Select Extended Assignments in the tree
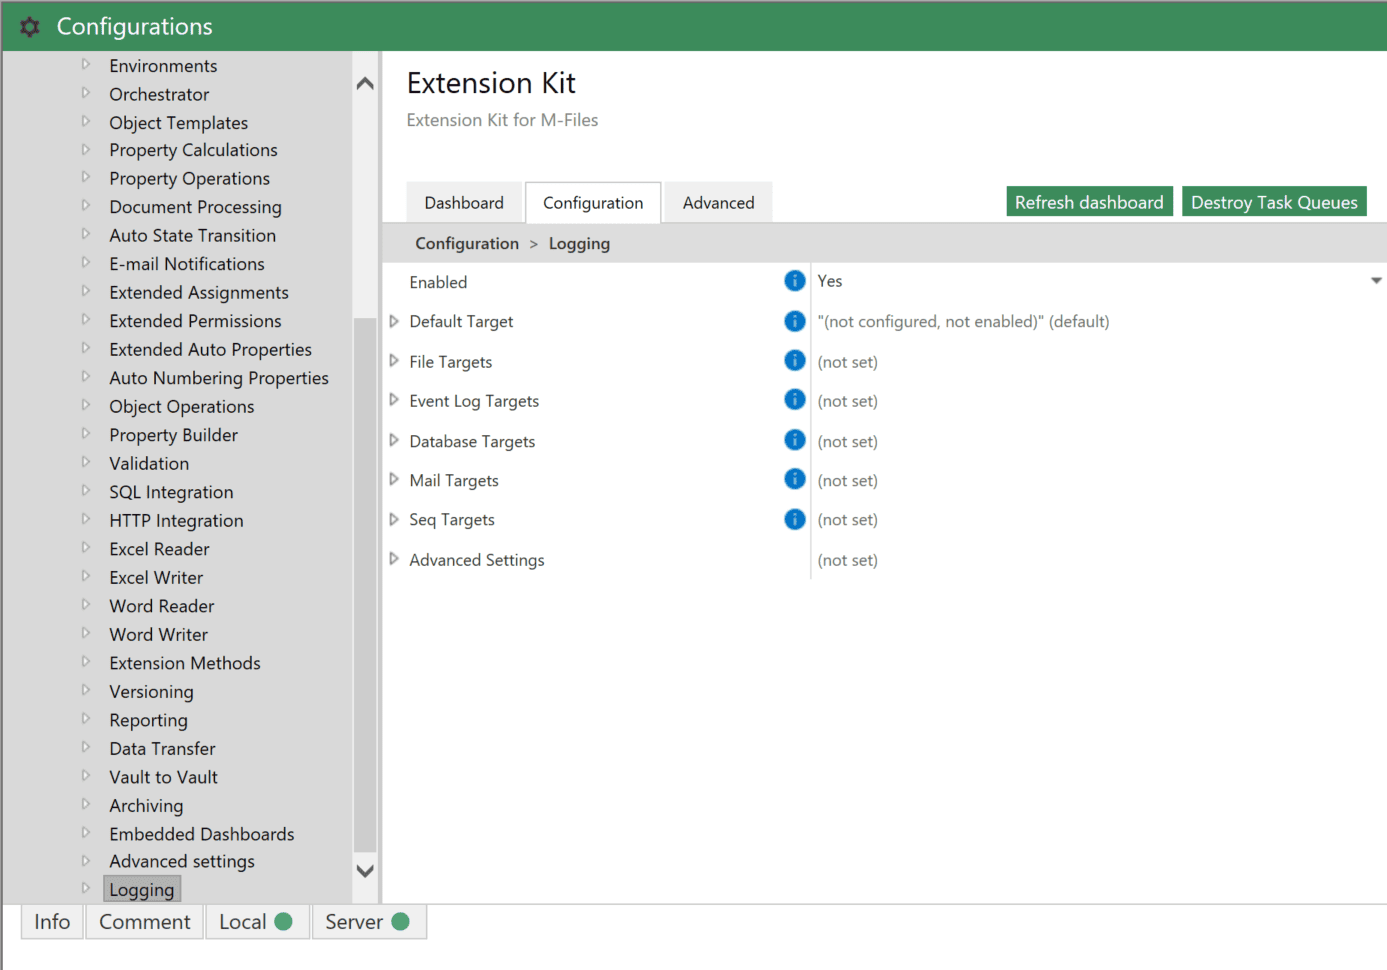1387x970 pixels. (199, 292)
